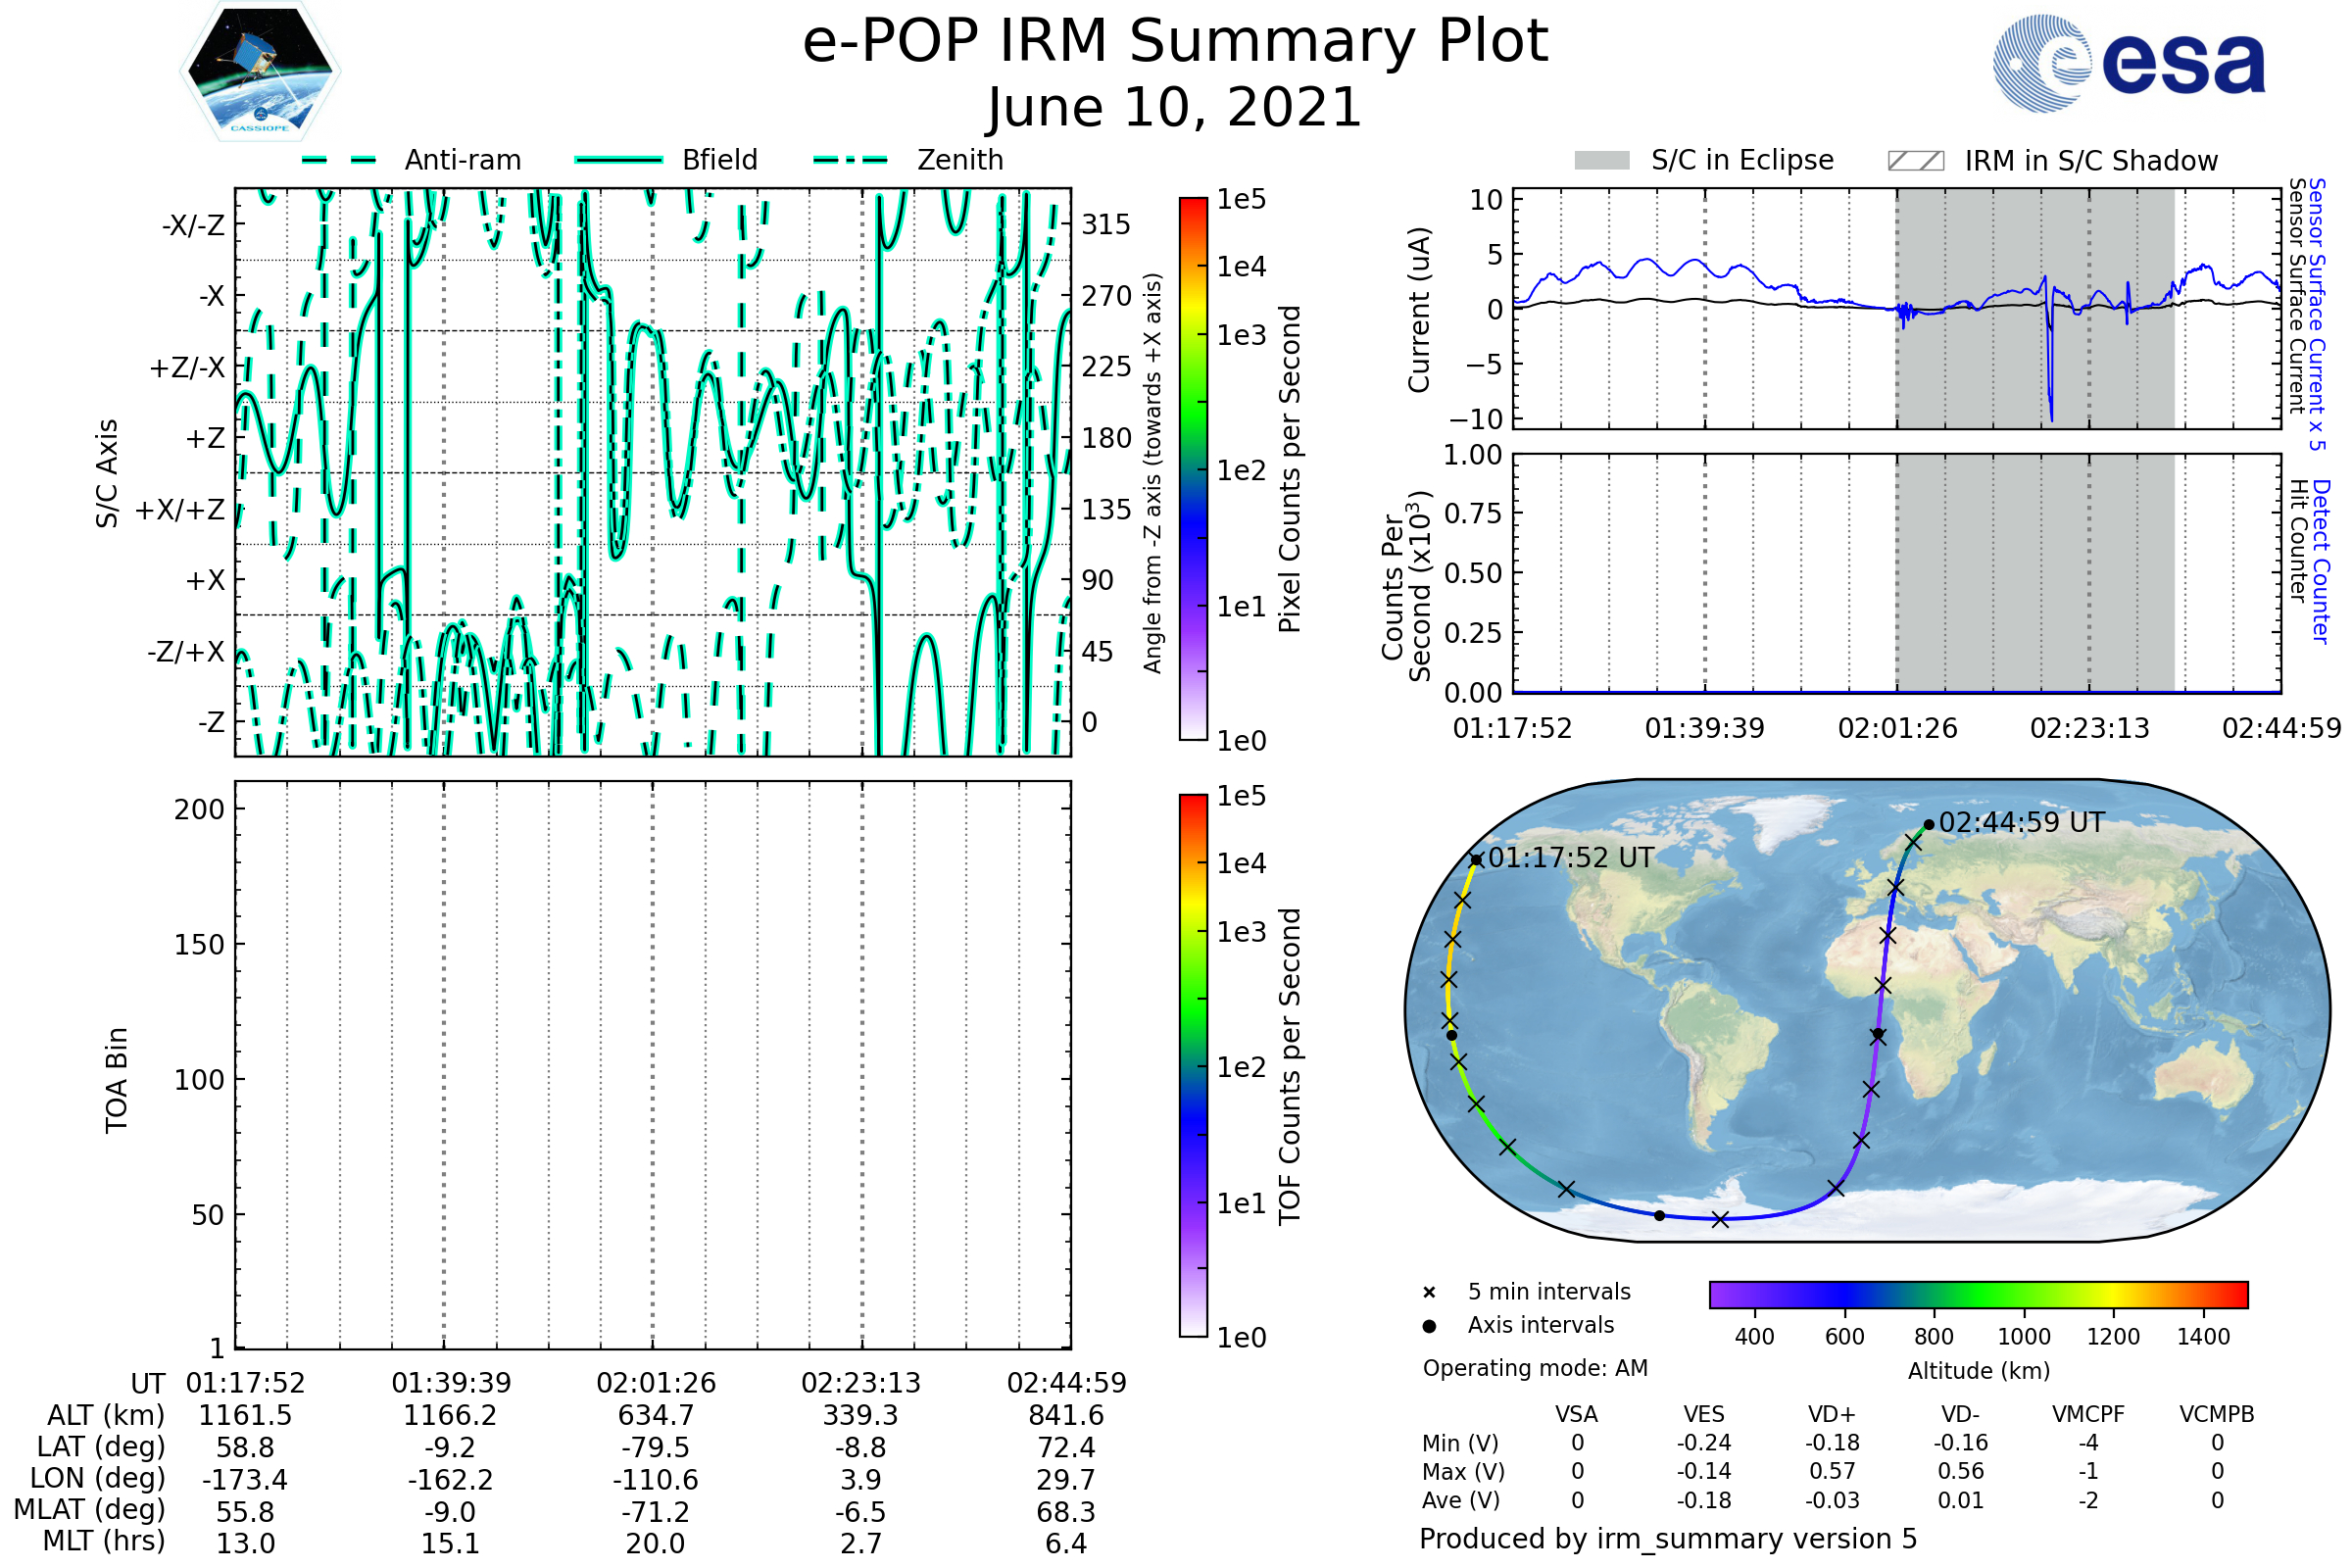This screenshot has height=1568, width=2352.
Task: Click the Produced by irm_summary version text
Action: pos(1668,1538)
